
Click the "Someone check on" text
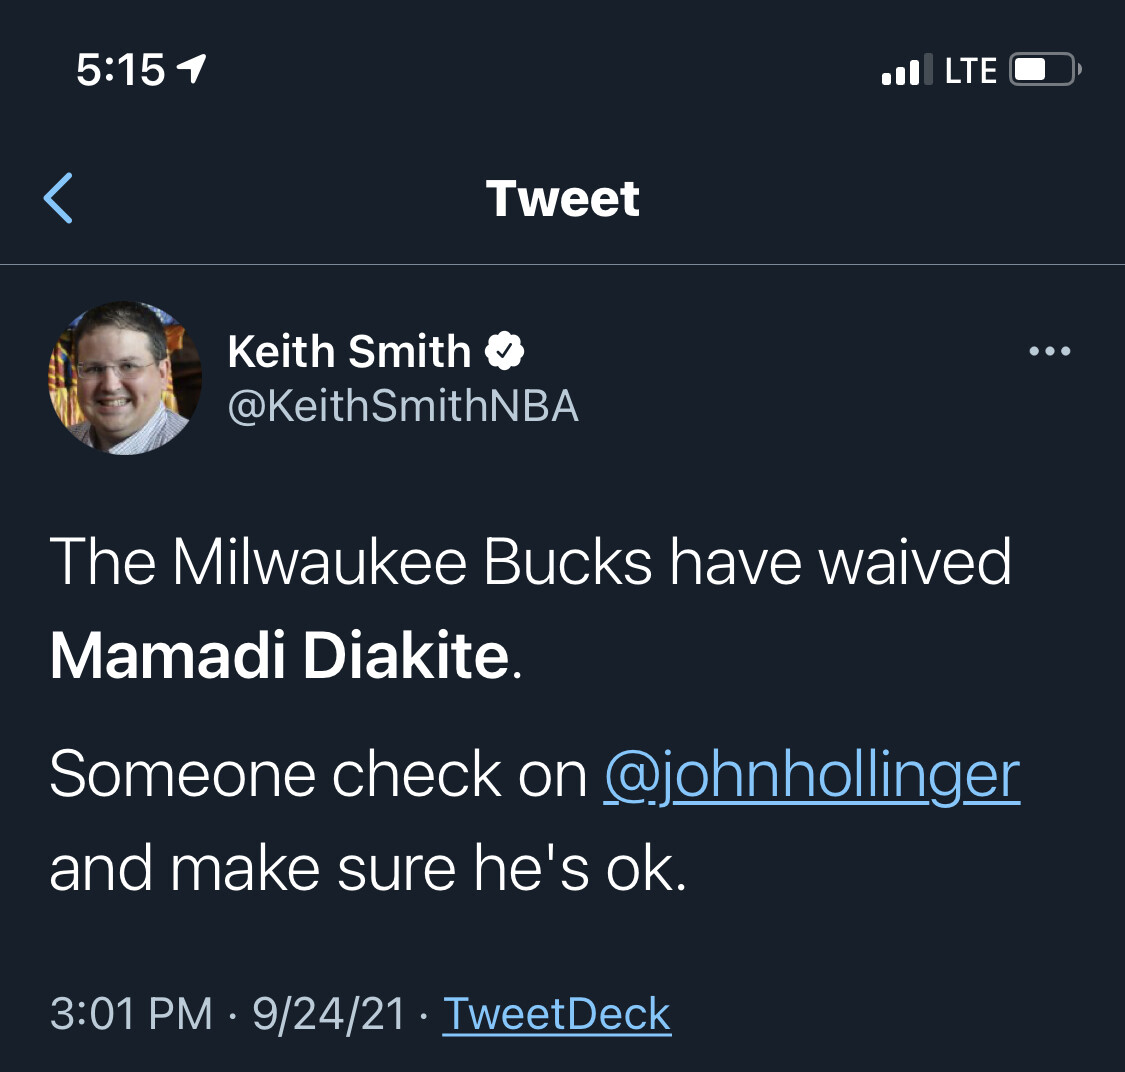(x=318, y=774)
